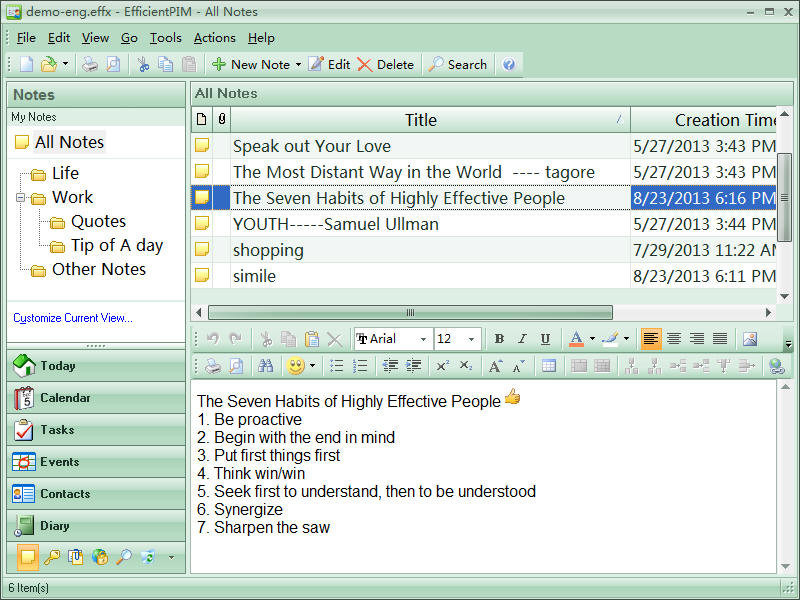The height and width of the screenshot is (600, 800).
Task: Click the Insert Table icon
Action: (x=549, y=366)
